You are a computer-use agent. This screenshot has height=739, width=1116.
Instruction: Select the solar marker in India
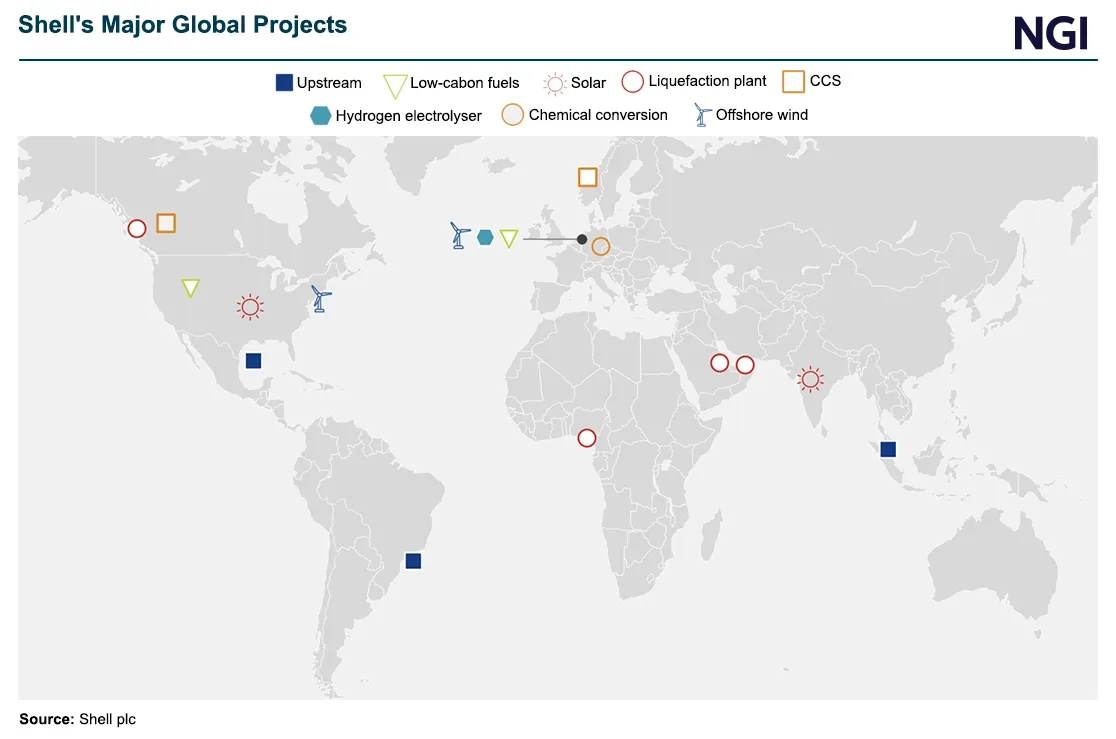pos(810,379)
